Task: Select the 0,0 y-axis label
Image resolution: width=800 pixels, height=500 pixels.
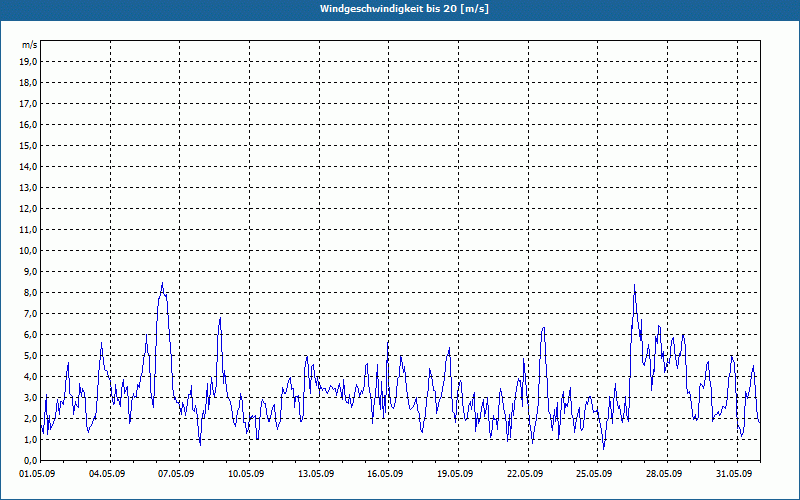Action: point(30,460)
